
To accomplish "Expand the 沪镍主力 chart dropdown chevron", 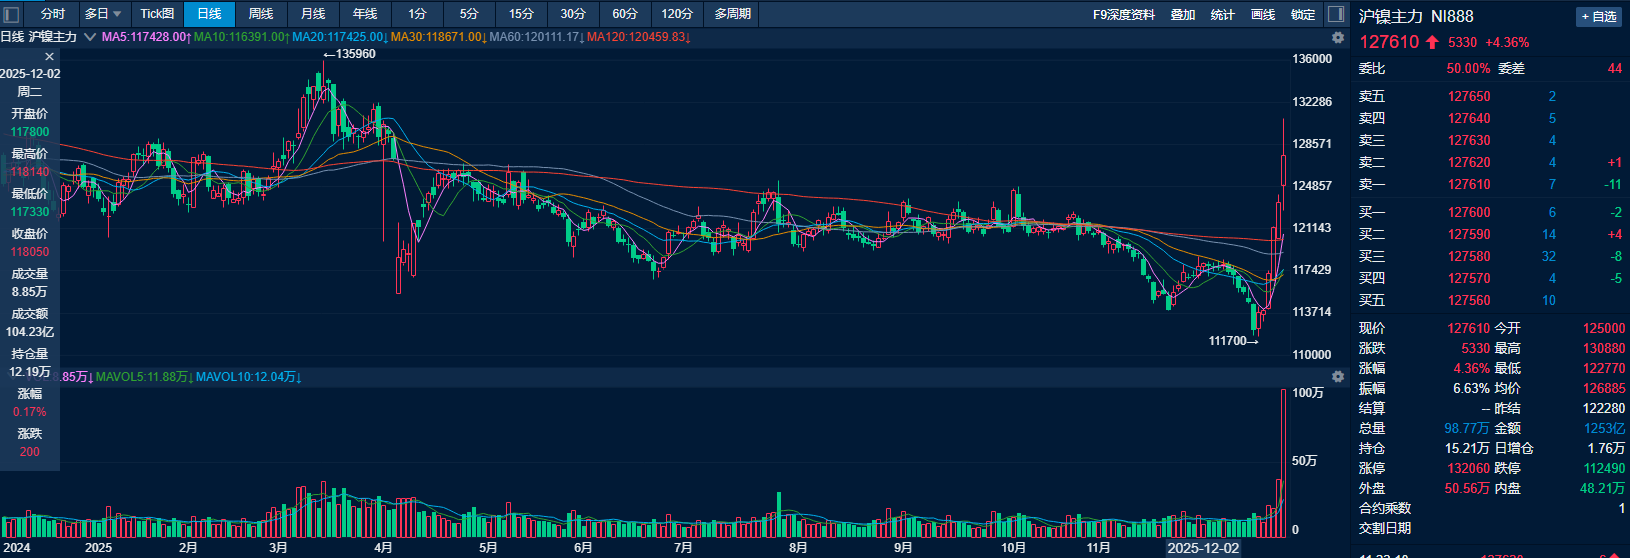I will (x=90, y=37).
